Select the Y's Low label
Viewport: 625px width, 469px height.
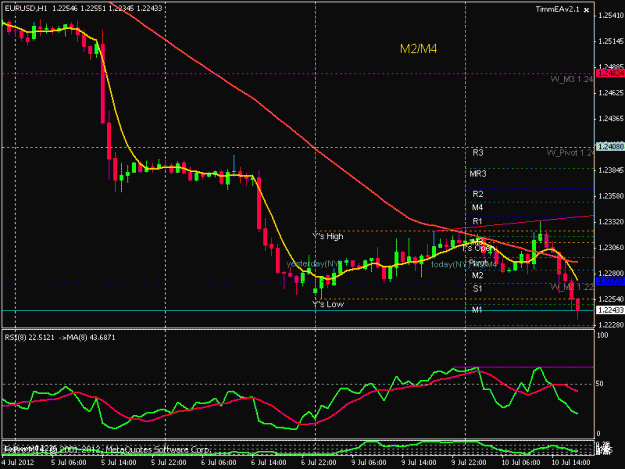pos(328,304)
